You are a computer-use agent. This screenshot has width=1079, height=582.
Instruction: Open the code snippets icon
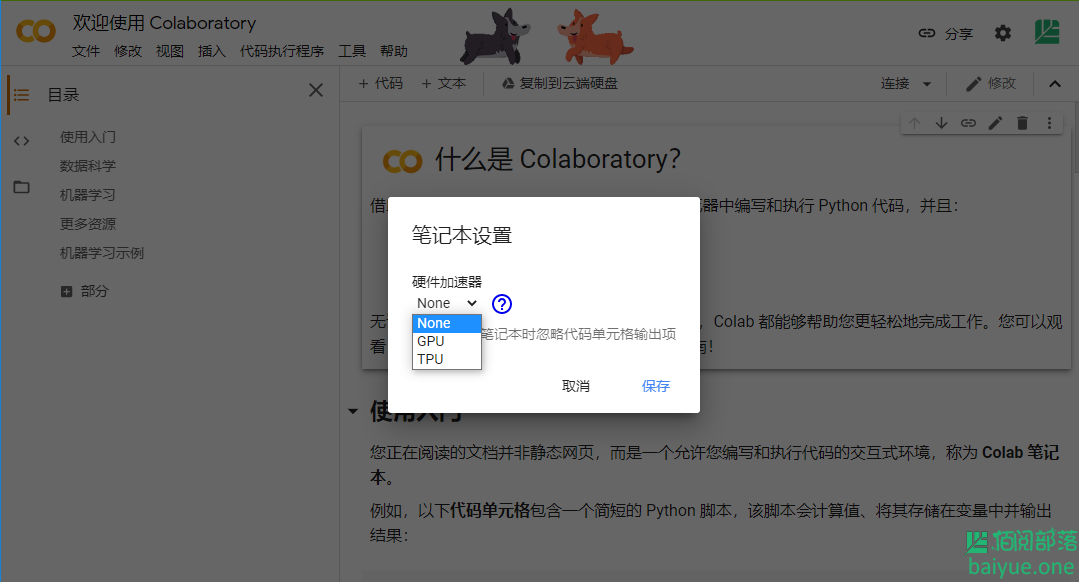[x=21, y=141]
